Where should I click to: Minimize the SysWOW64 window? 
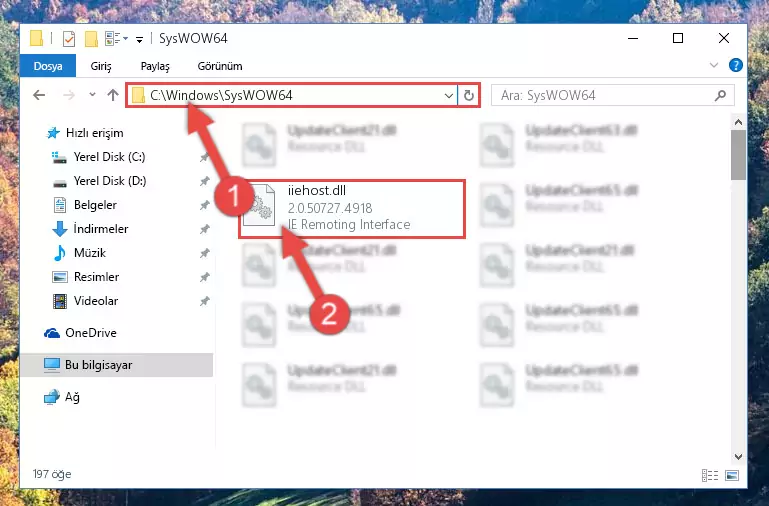[633, 38]
